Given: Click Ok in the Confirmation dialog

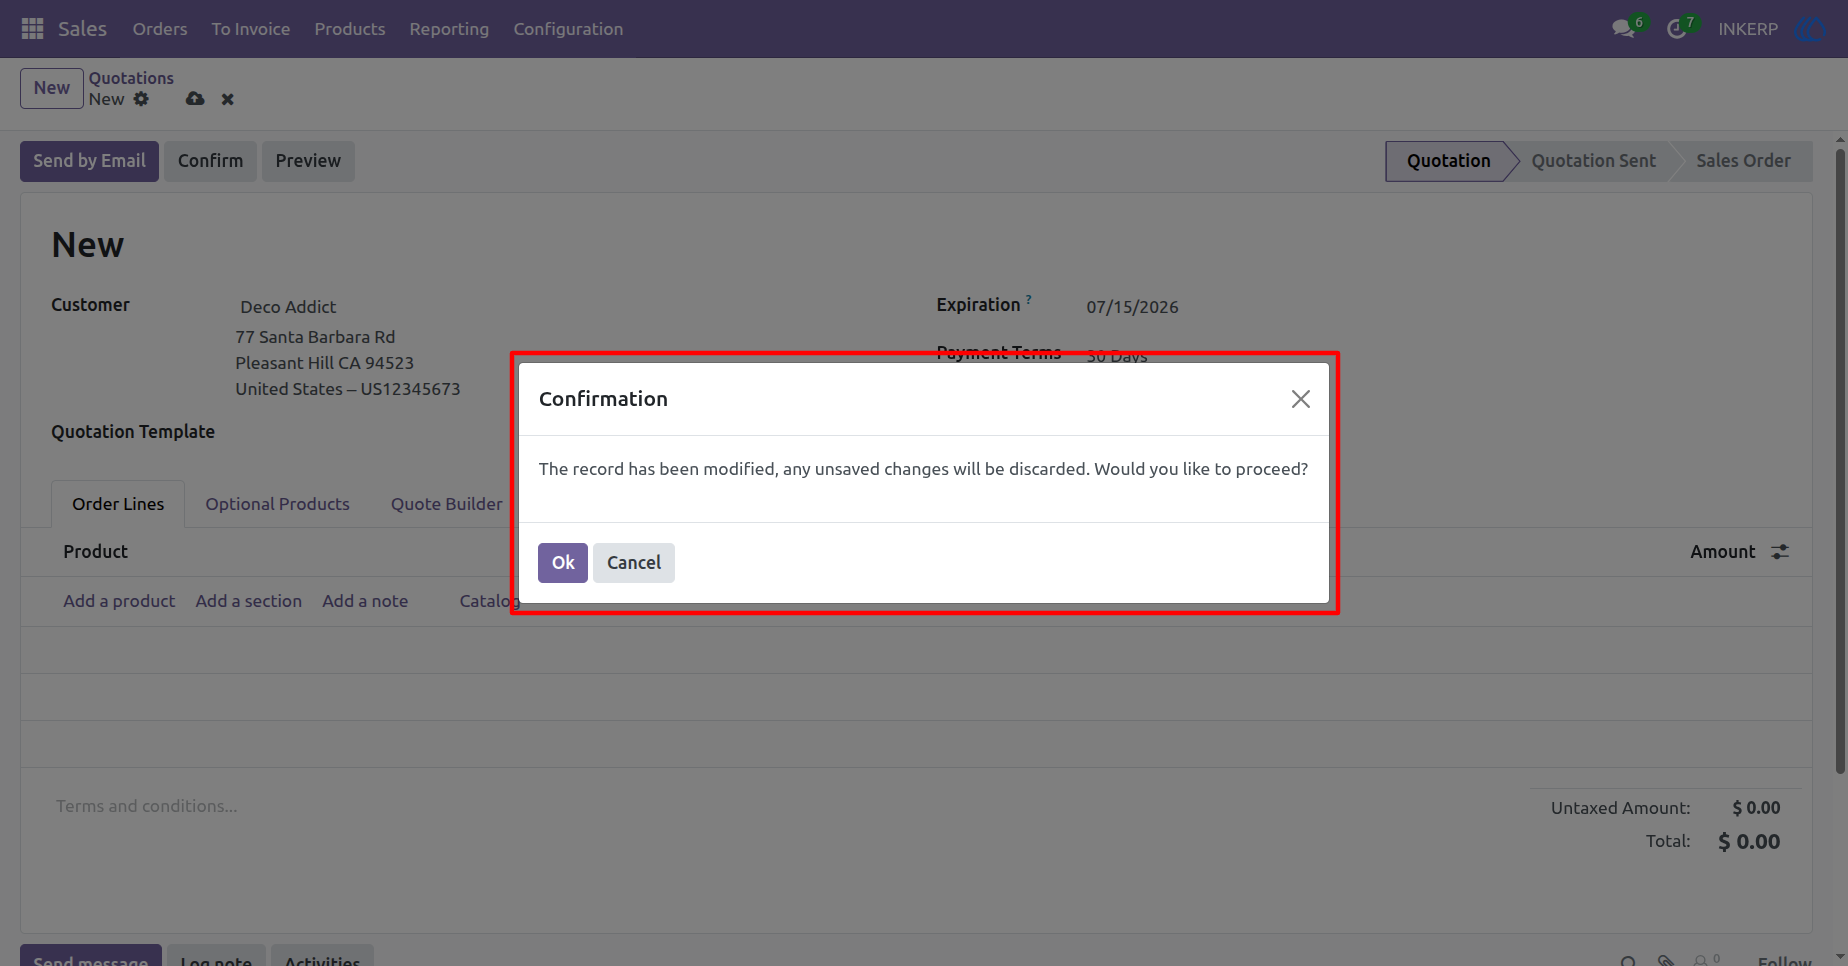Looking at the screenshot, I should click(x=563, y=563).
